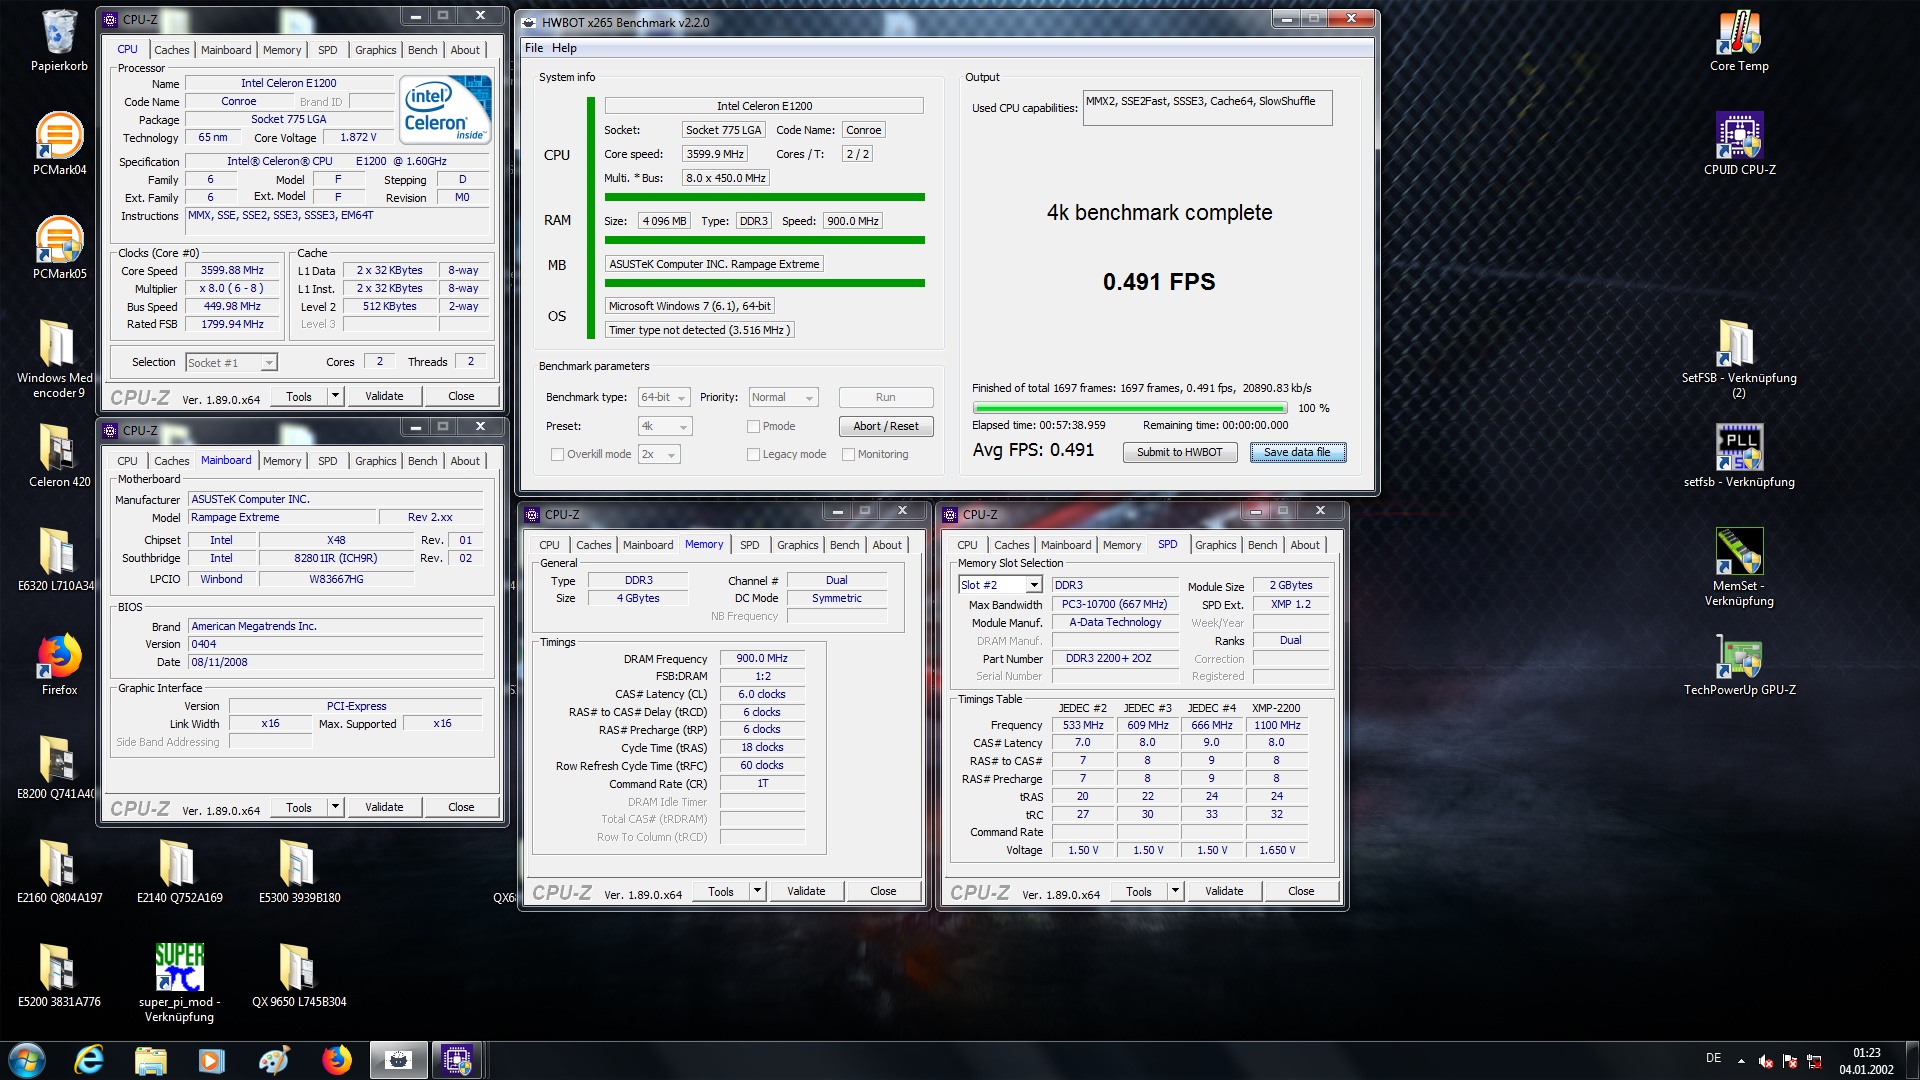Open Windows Media Player from the taskbar

(x=212, y=1060)
